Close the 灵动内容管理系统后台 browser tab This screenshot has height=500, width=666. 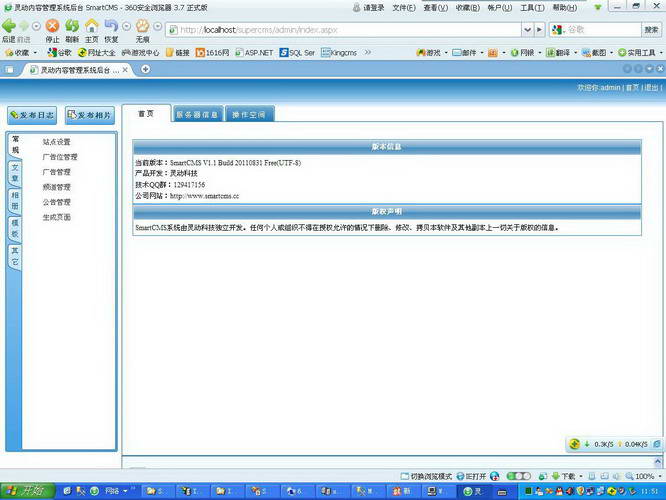click(x=125, y=70)
